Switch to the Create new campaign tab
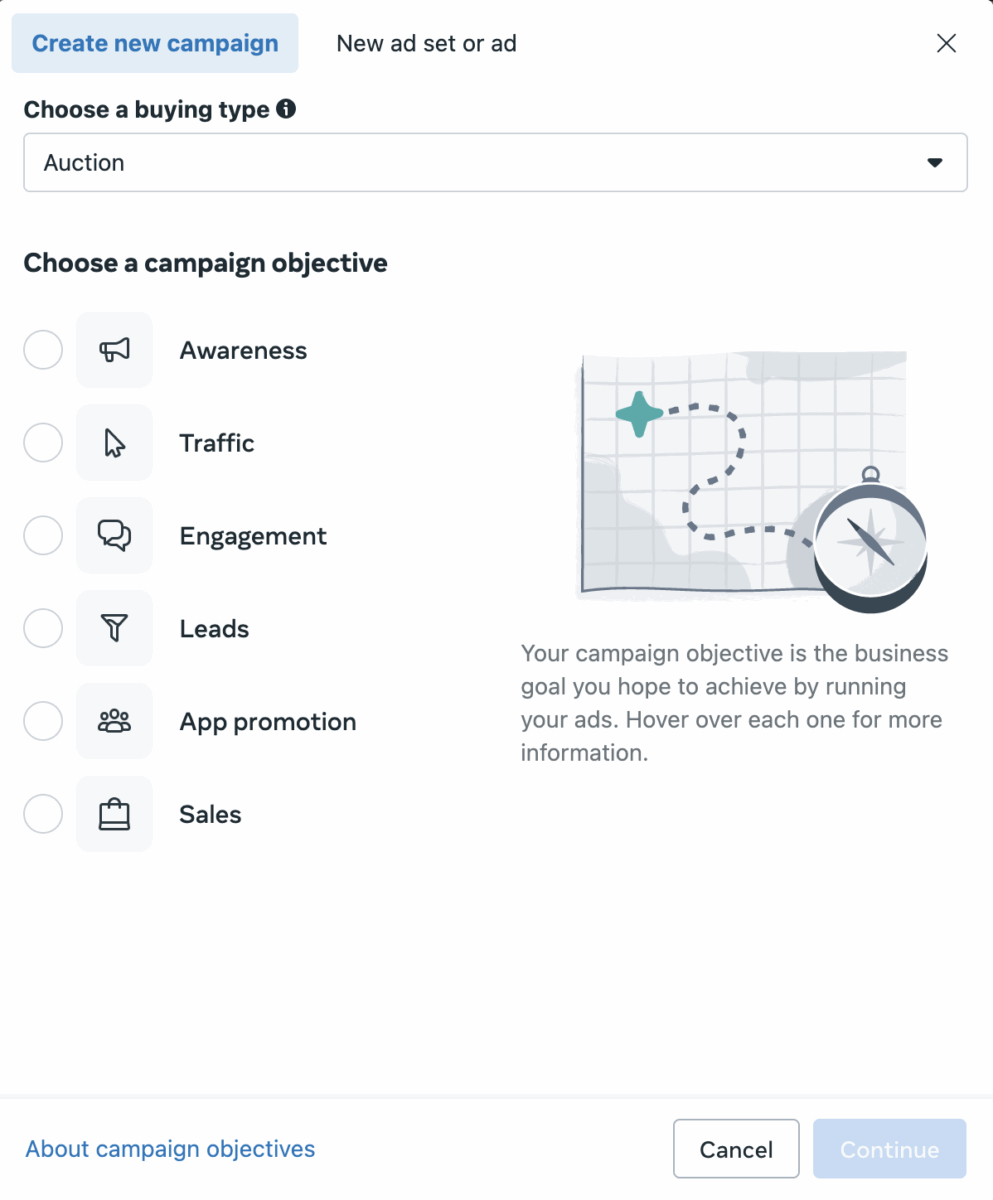This screenshot has height=1200, width=993. 154,43
